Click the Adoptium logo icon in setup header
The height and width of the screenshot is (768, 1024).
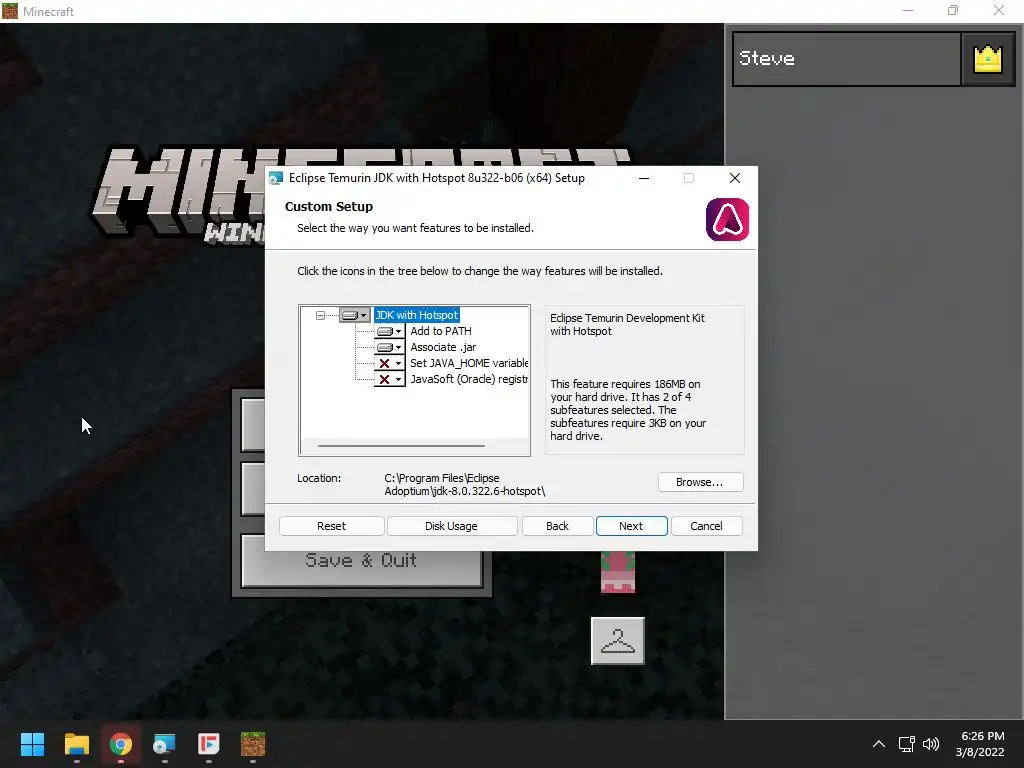tap(727, 219)
